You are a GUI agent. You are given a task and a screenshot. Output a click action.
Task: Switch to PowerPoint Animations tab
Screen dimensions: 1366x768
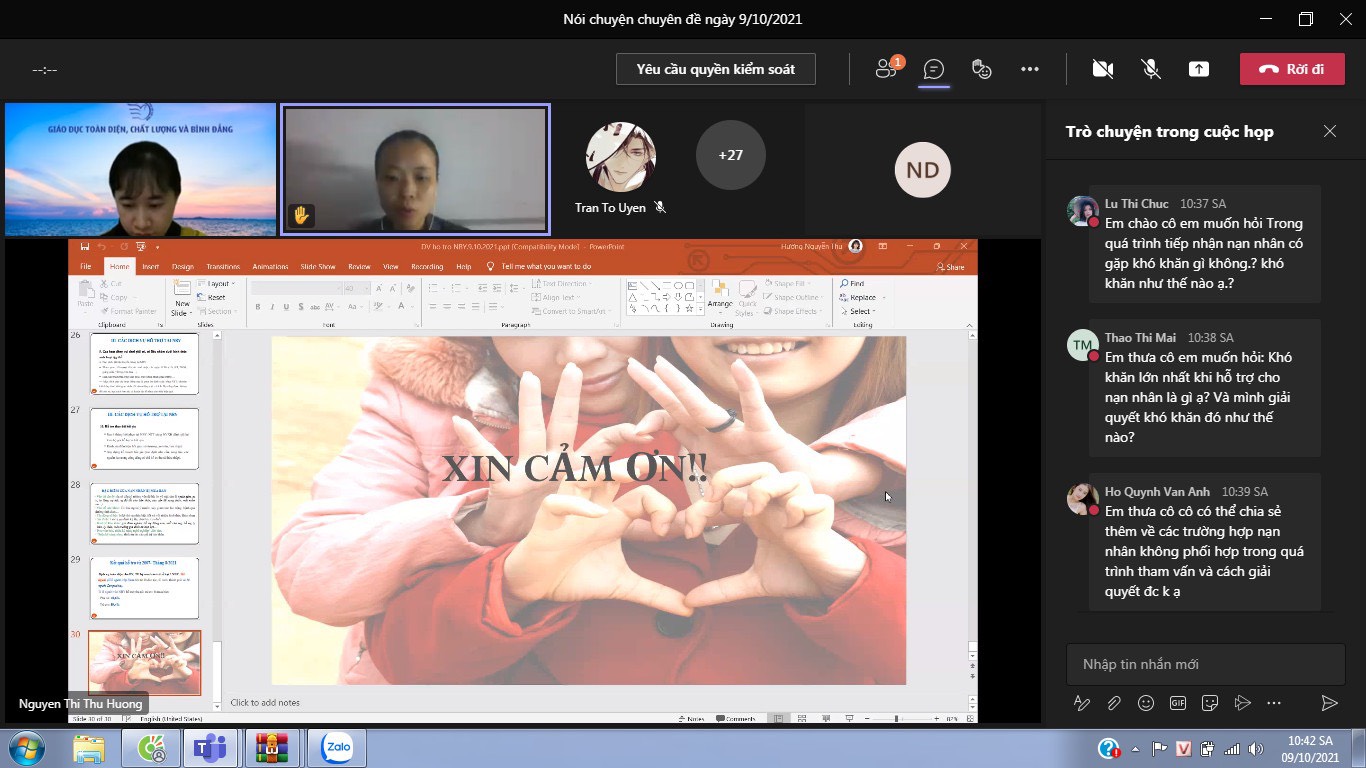pos(270,267)
